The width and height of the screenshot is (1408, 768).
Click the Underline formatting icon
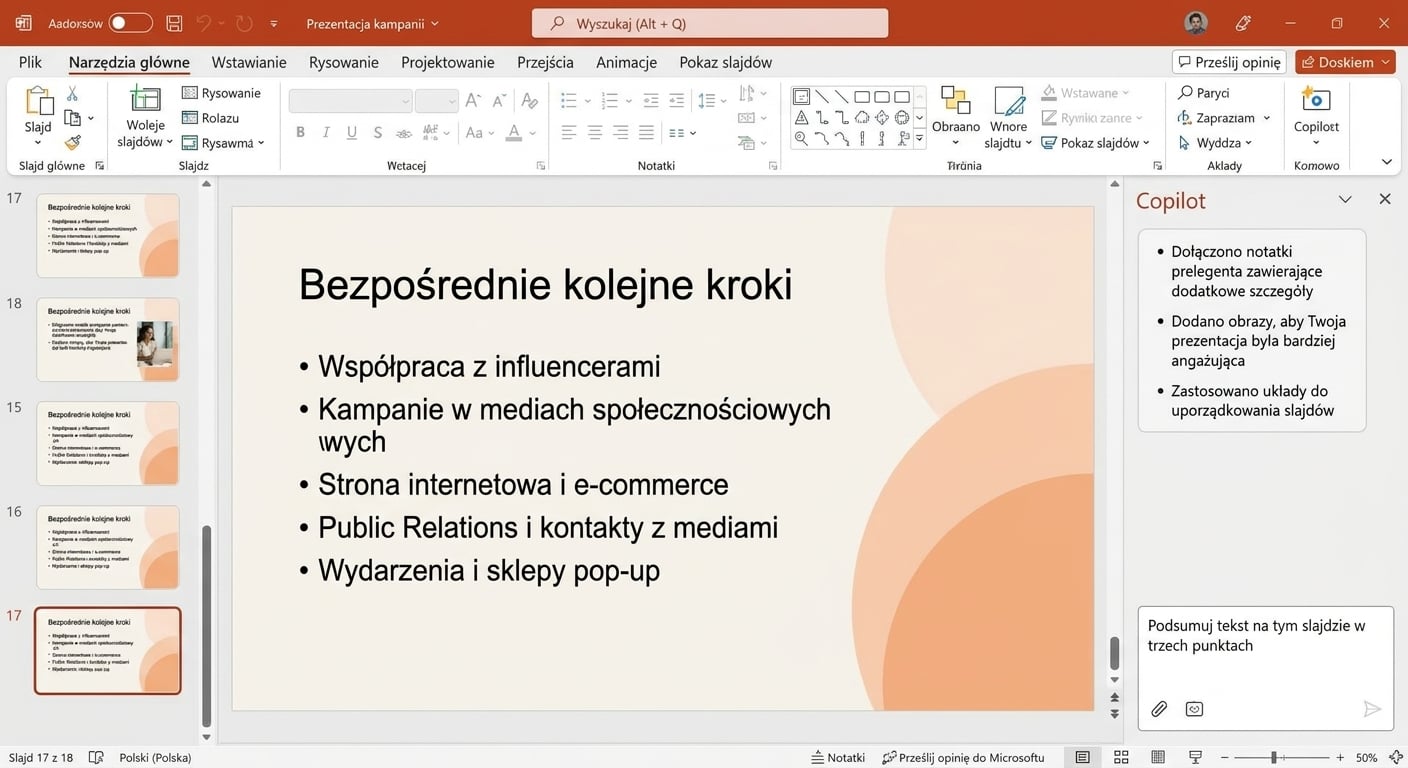coord(352,132)
